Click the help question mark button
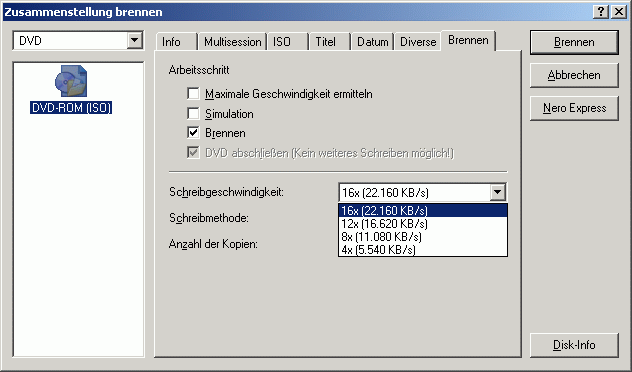The width and height of the screenshot is (632, 372). 601,12
